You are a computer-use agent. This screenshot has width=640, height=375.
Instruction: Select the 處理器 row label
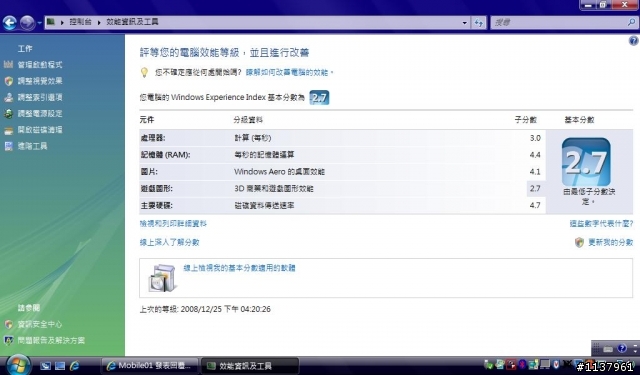pyautogui.click(x=153, y=138)
